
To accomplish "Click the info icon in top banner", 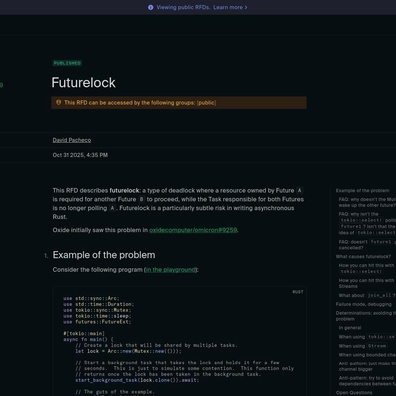I will [151, 7].
